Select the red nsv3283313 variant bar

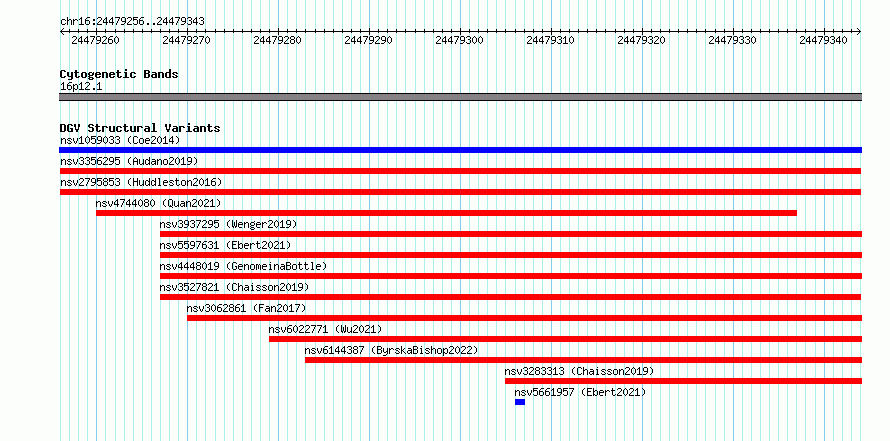point(683,381)
